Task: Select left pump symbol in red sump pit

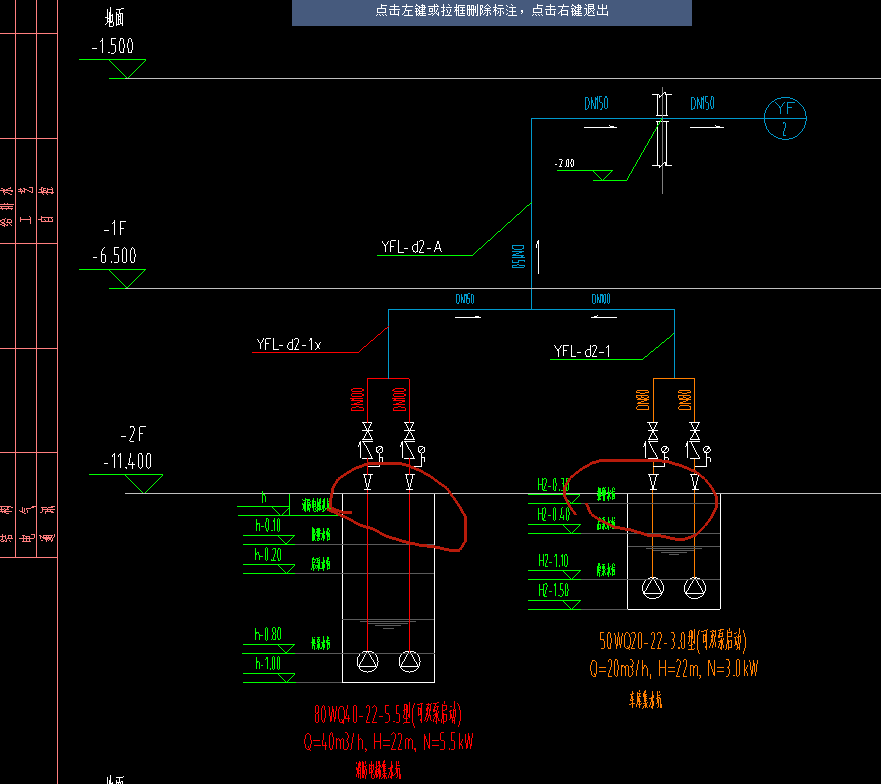Action: pos(367,661)
